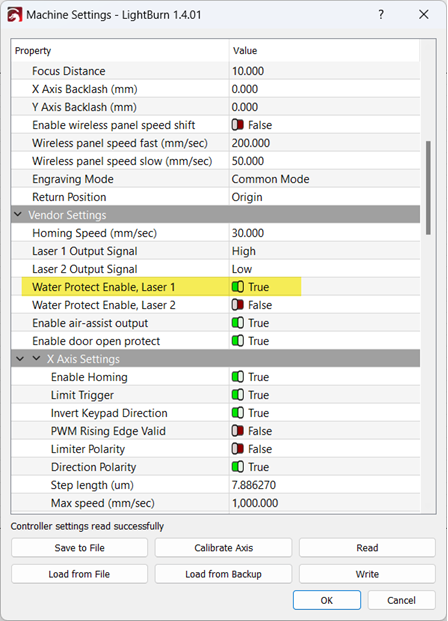Toggle Water Protect Enable, Laser 1 switch
The width and height of the screenshot is (448, 621).
click(238, 287)
